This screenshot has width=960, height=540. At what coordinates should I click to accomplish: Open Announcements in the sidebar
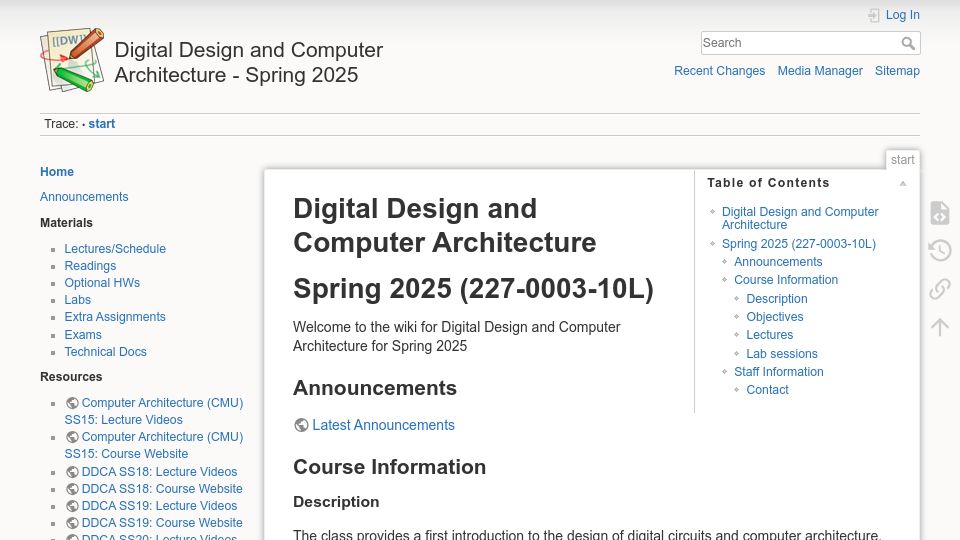(84, 197)
